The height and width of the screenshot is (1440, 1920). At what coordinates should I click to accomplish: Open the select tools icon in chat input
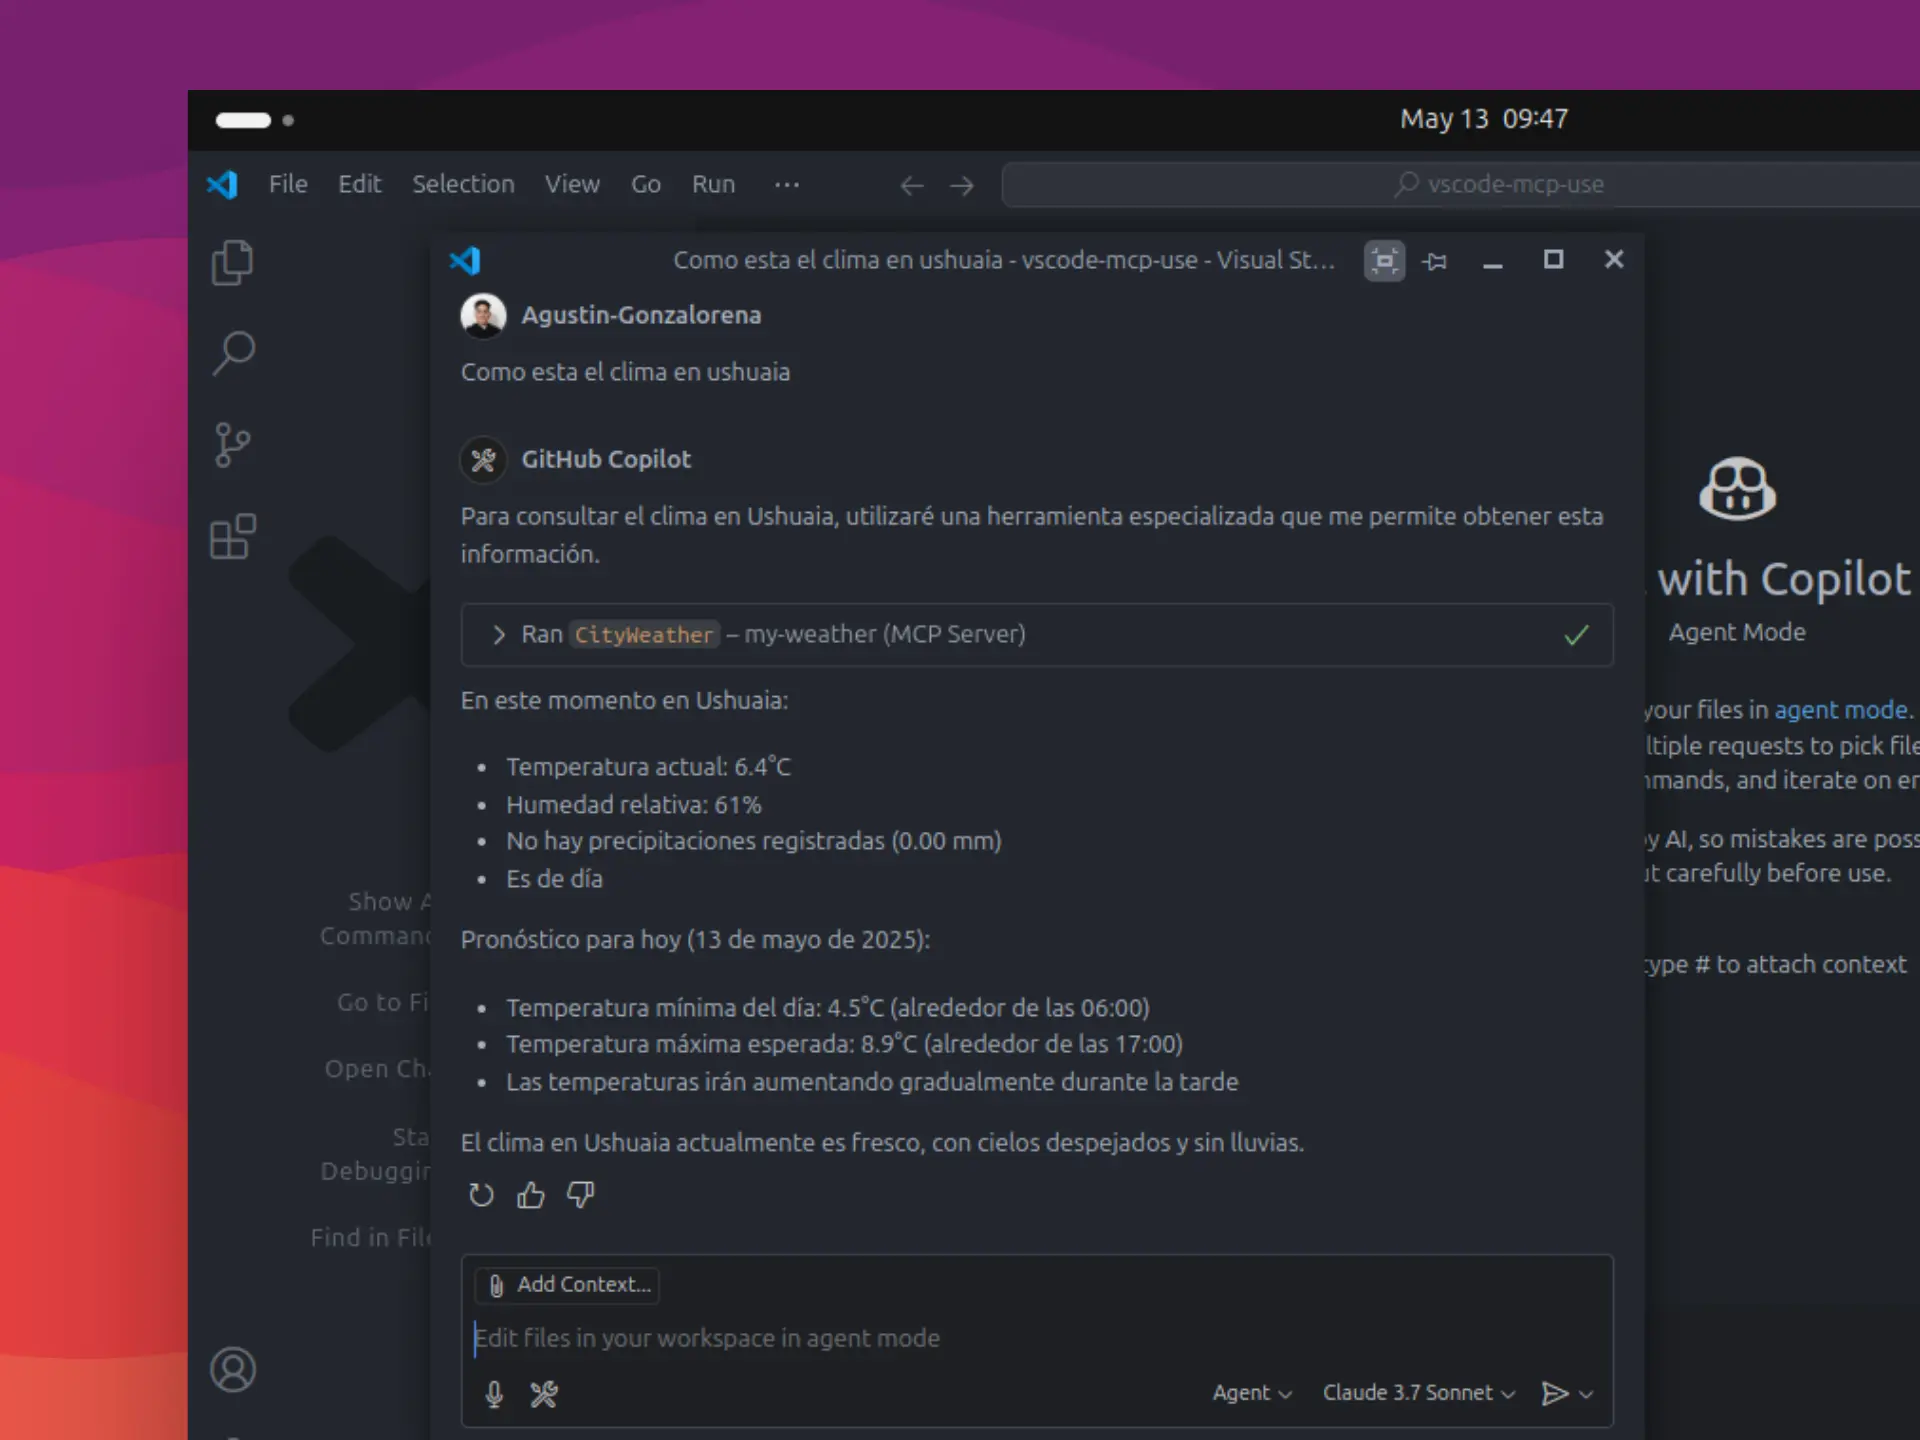pyautogui.click(x=544, y=1394)
